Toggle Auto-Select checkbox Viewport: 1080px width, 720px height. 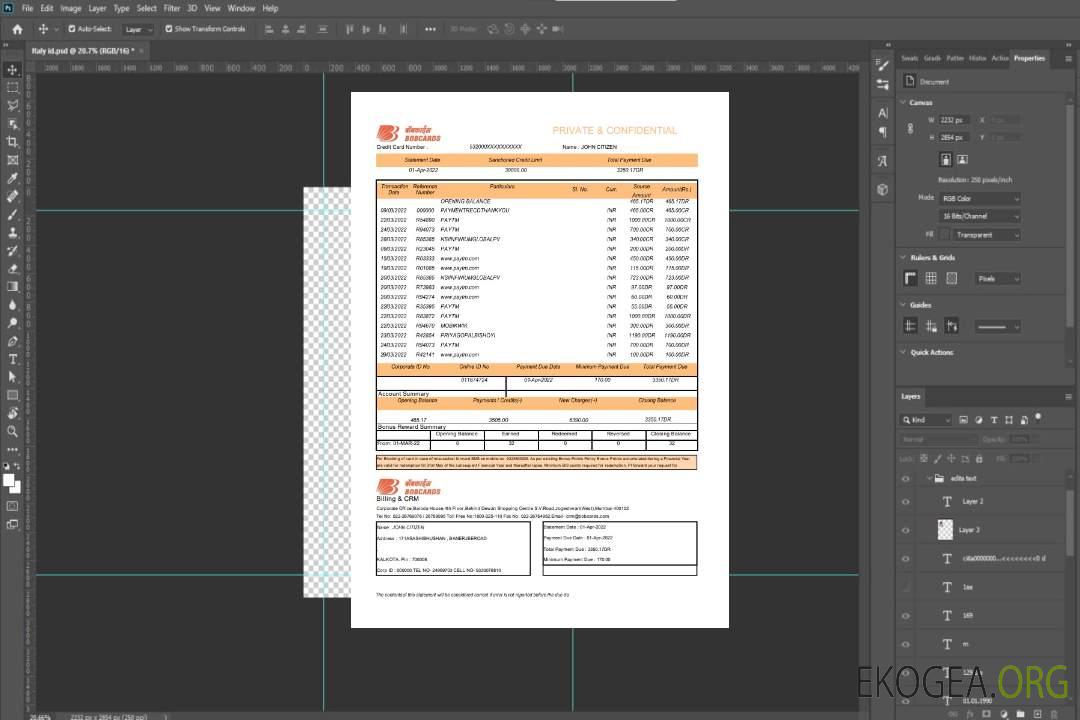tap(72, 29)
